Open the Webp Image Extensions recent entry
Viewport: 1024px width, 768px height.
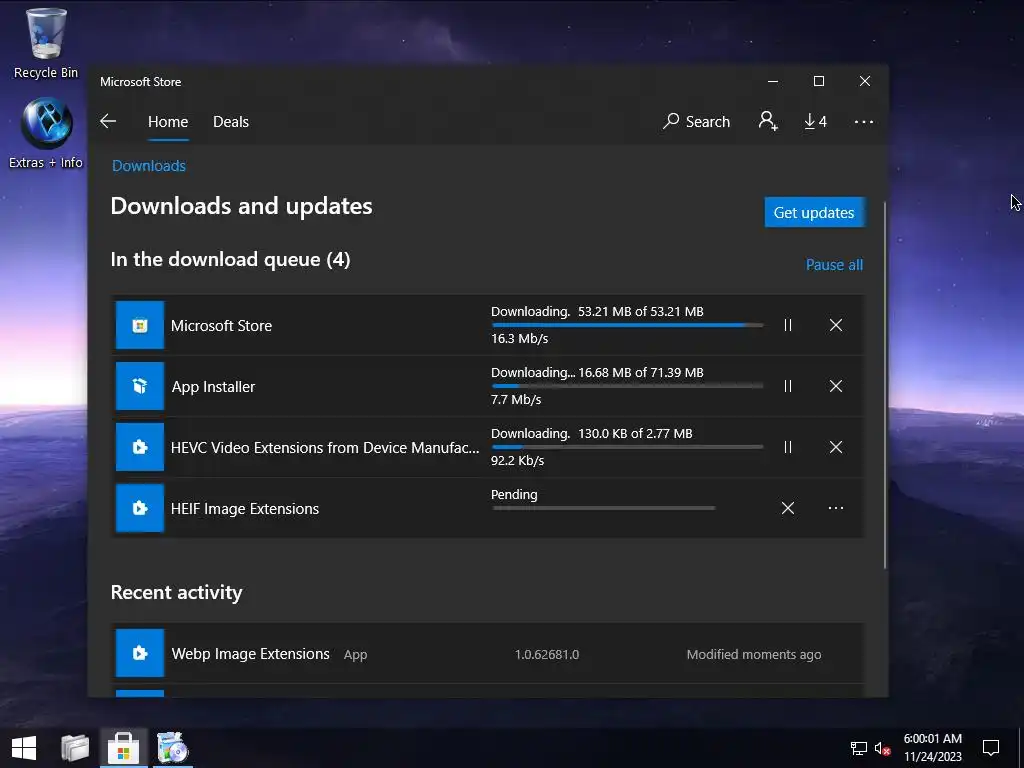click(x=488, y=653)
